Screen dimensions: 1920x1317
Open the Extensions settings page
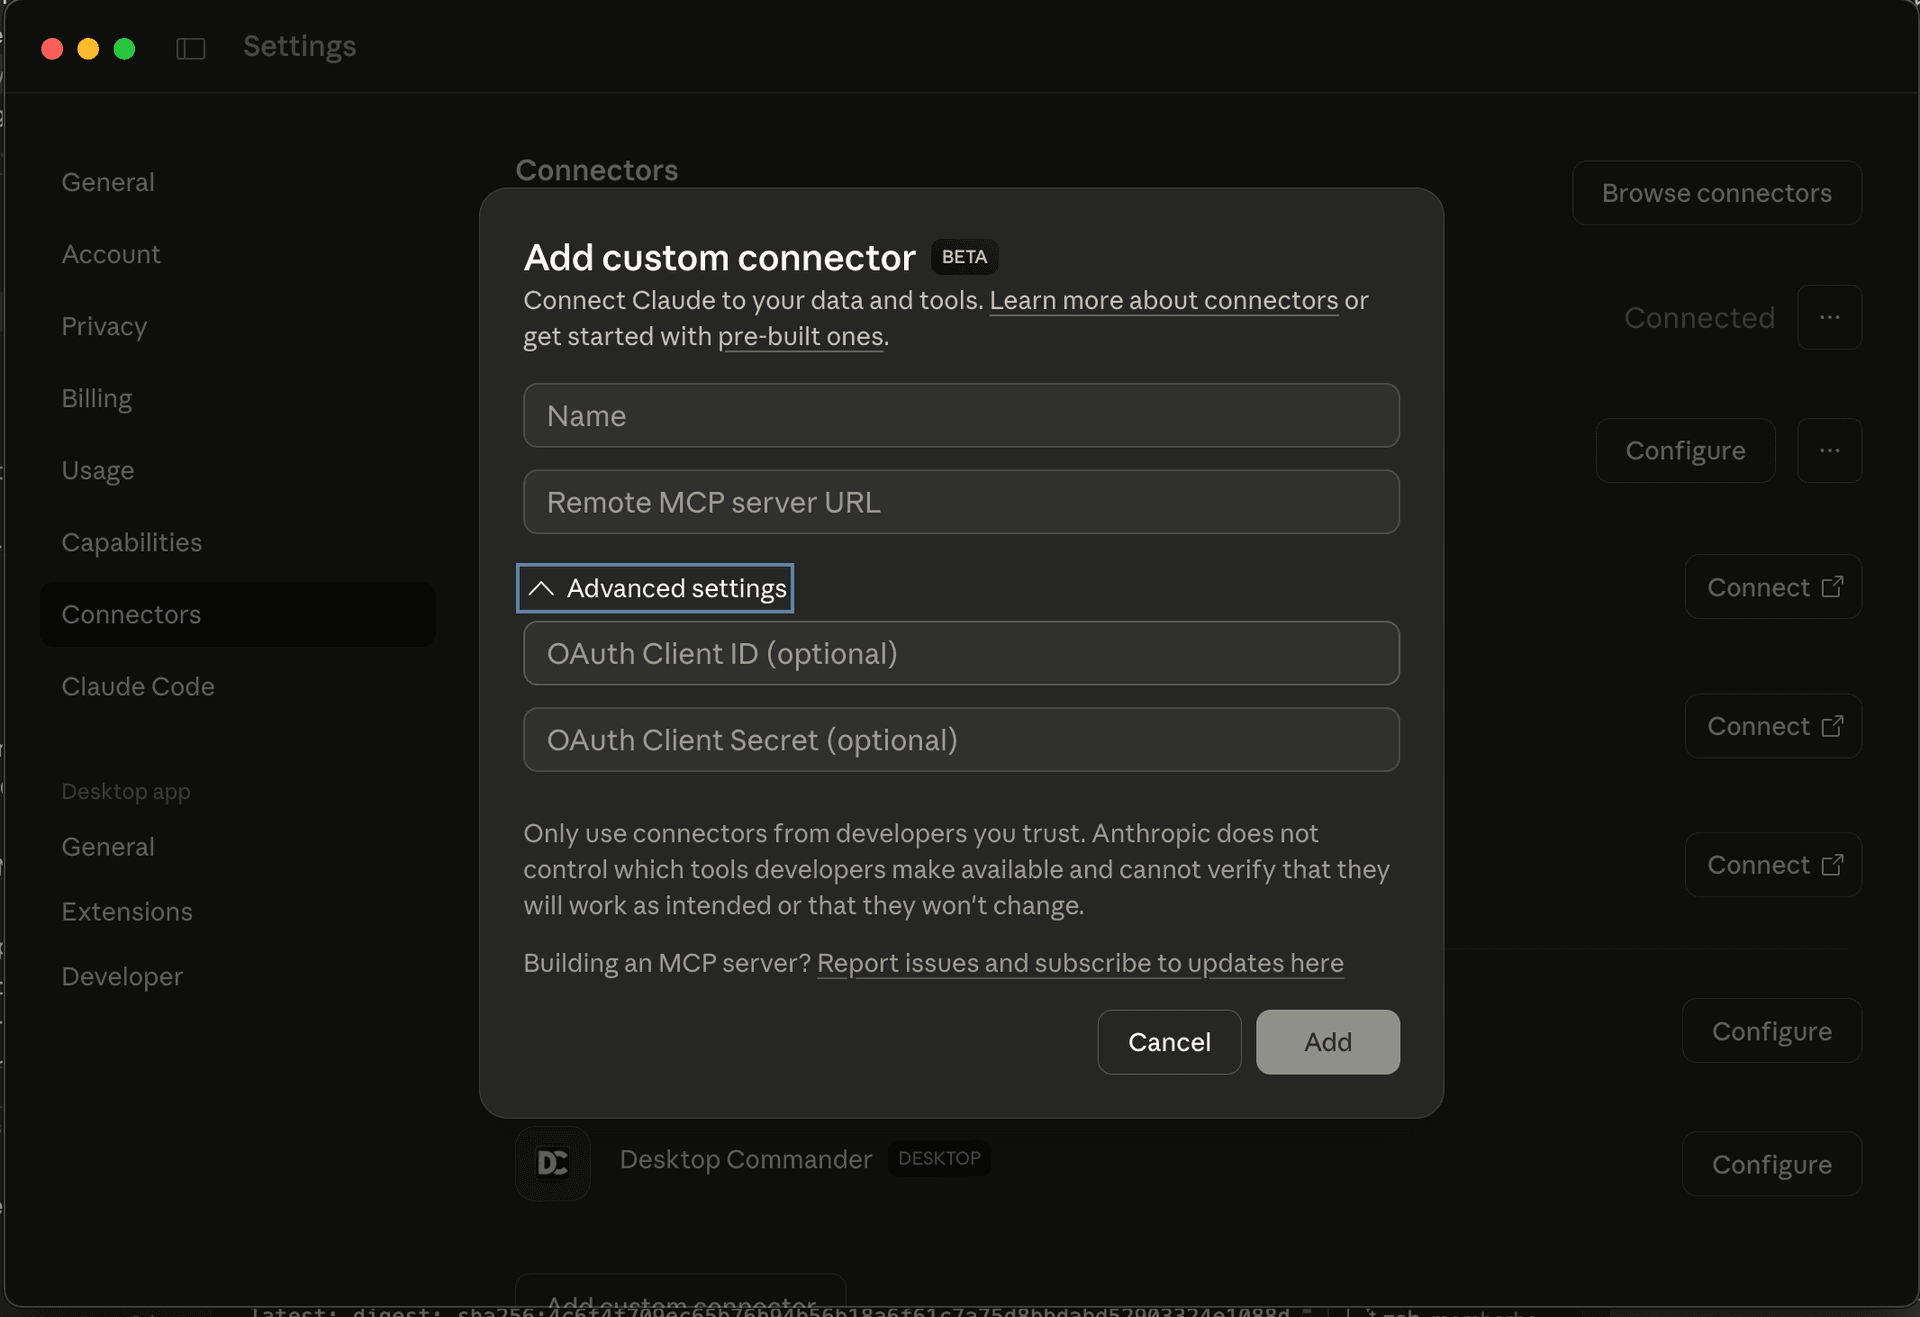[x=127, y=911]
